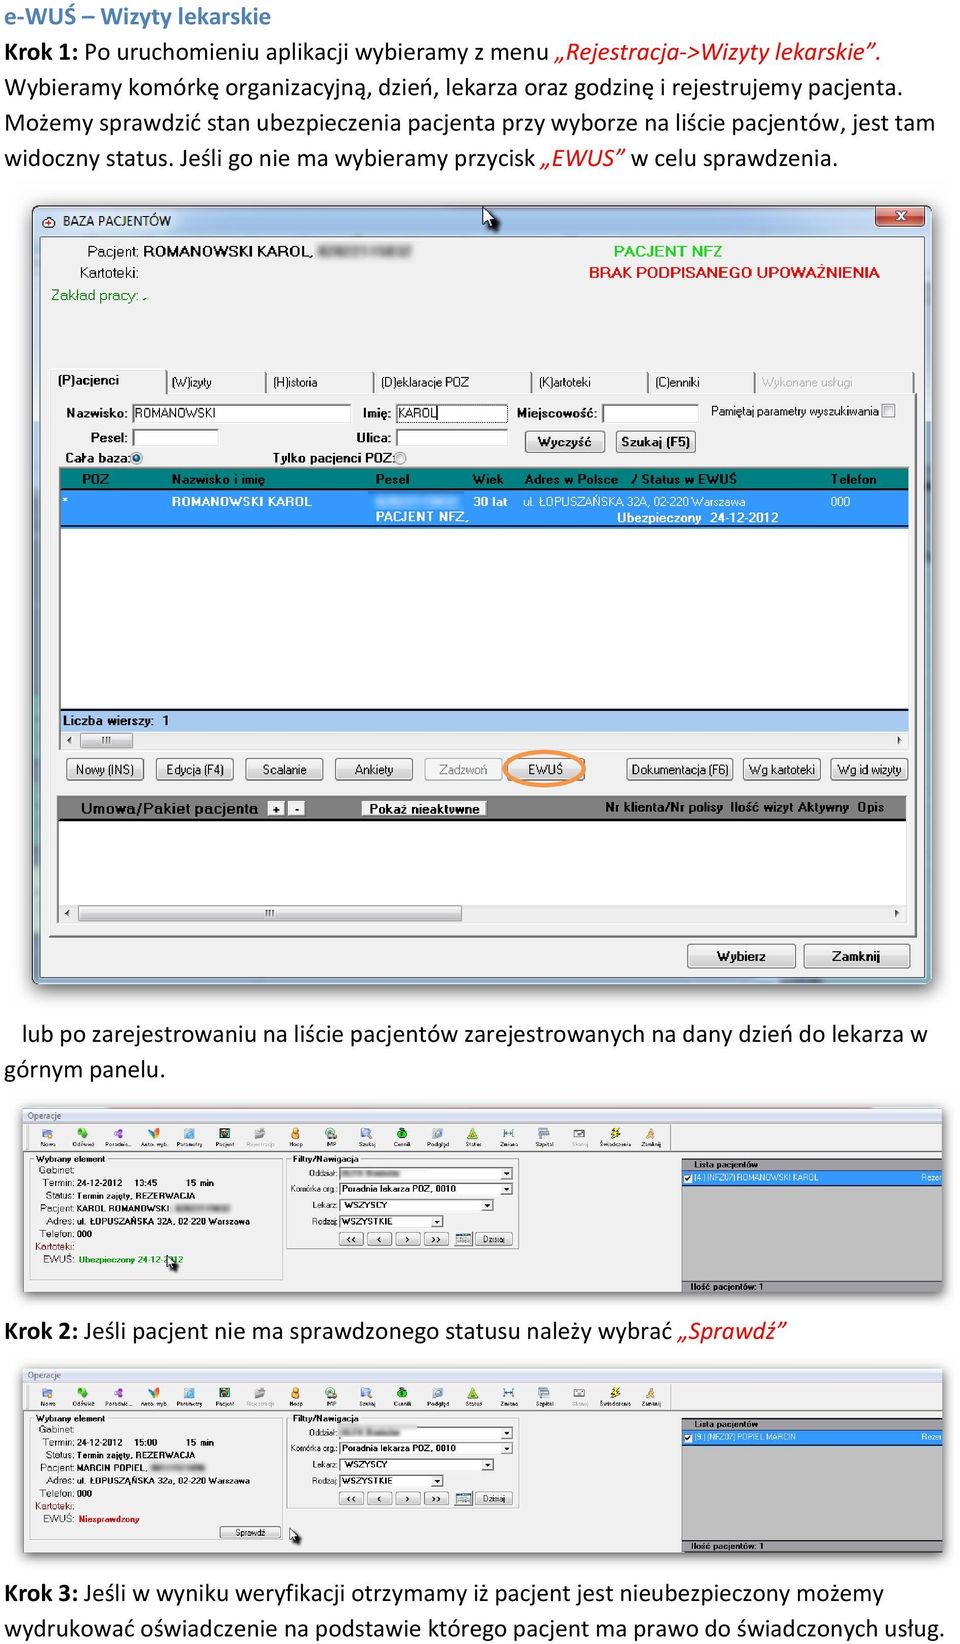This screenshot has height=1644, width=960.
Task: Switch to (C)enniki tab
Action: pyautogui.click(x=700, y=382)
